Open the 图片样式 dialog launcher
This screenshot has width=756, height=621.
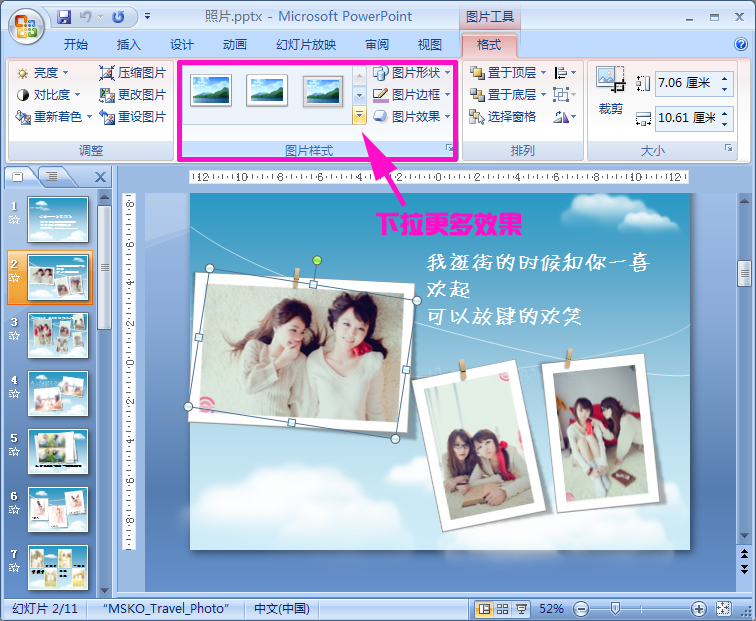tap(449, 148)
